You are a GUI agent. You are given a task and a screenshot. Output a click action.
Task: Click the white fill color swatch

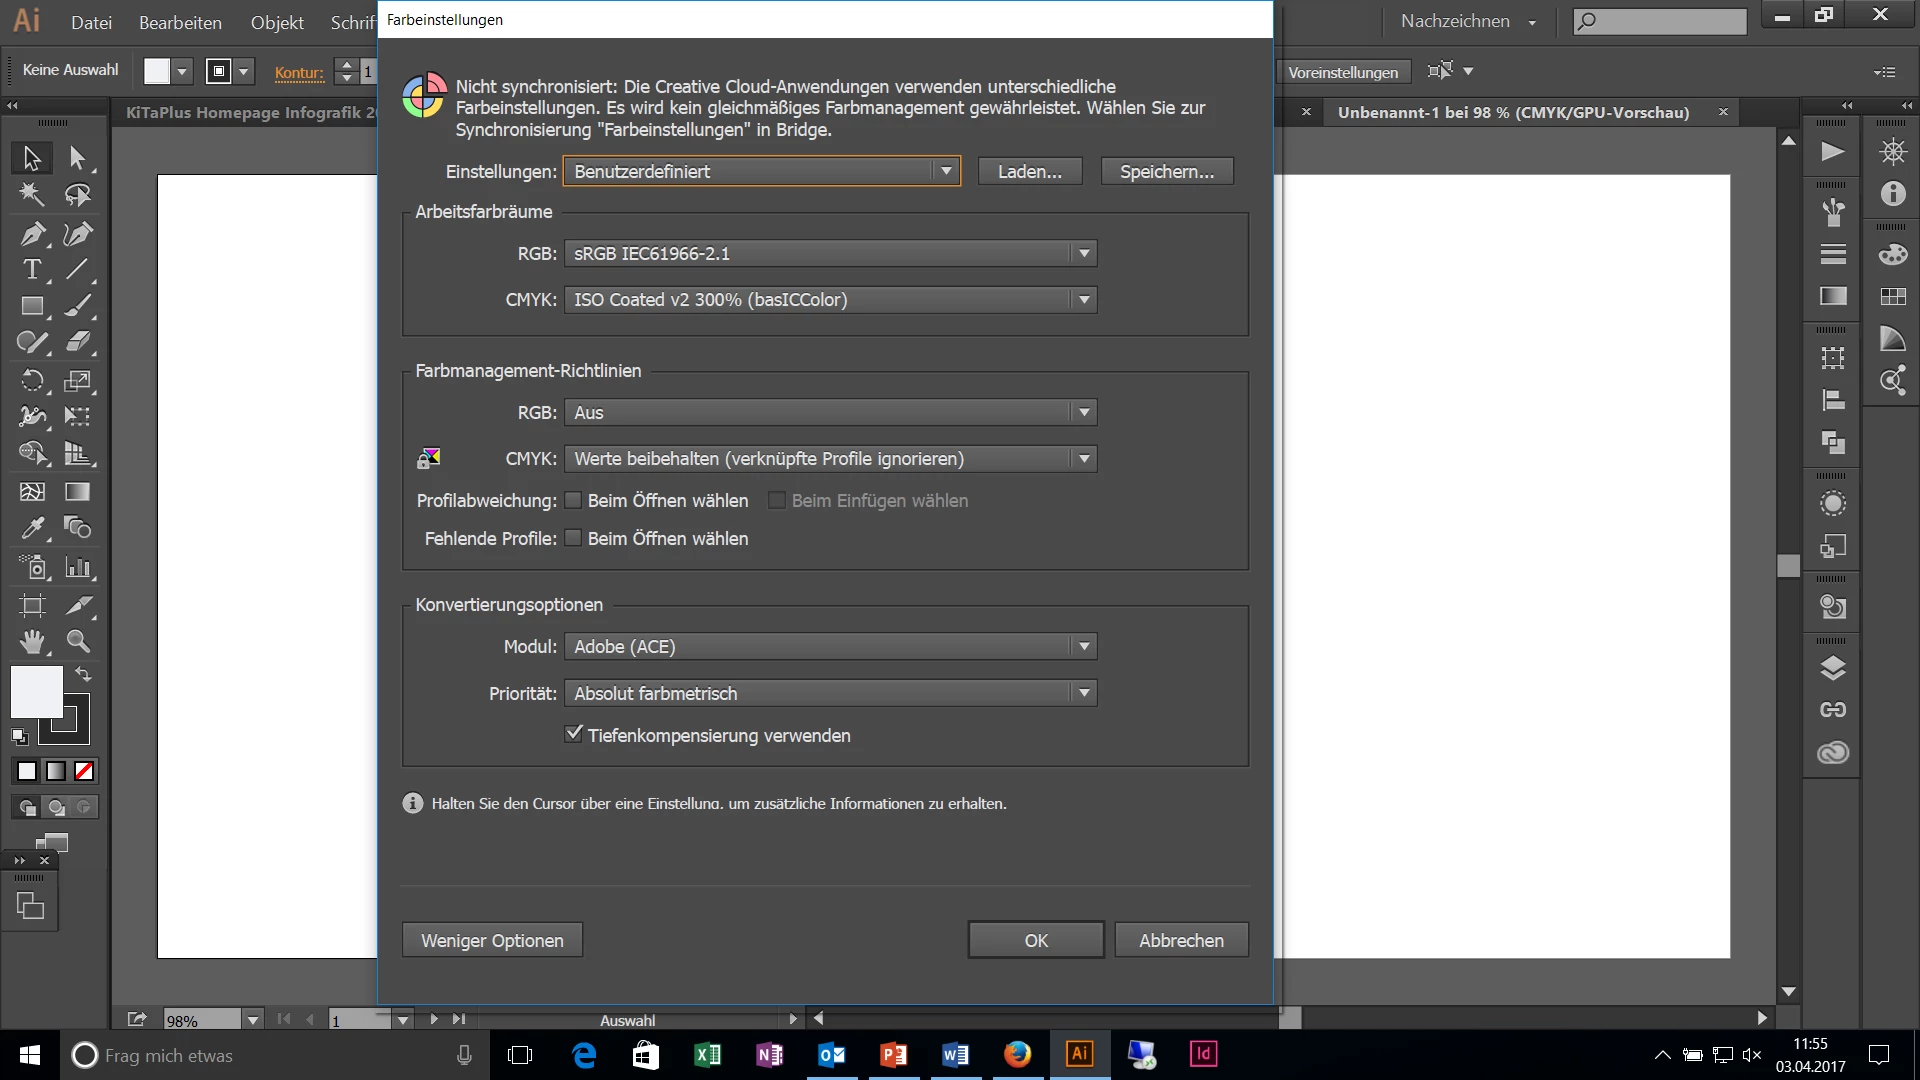pos(36,691)
